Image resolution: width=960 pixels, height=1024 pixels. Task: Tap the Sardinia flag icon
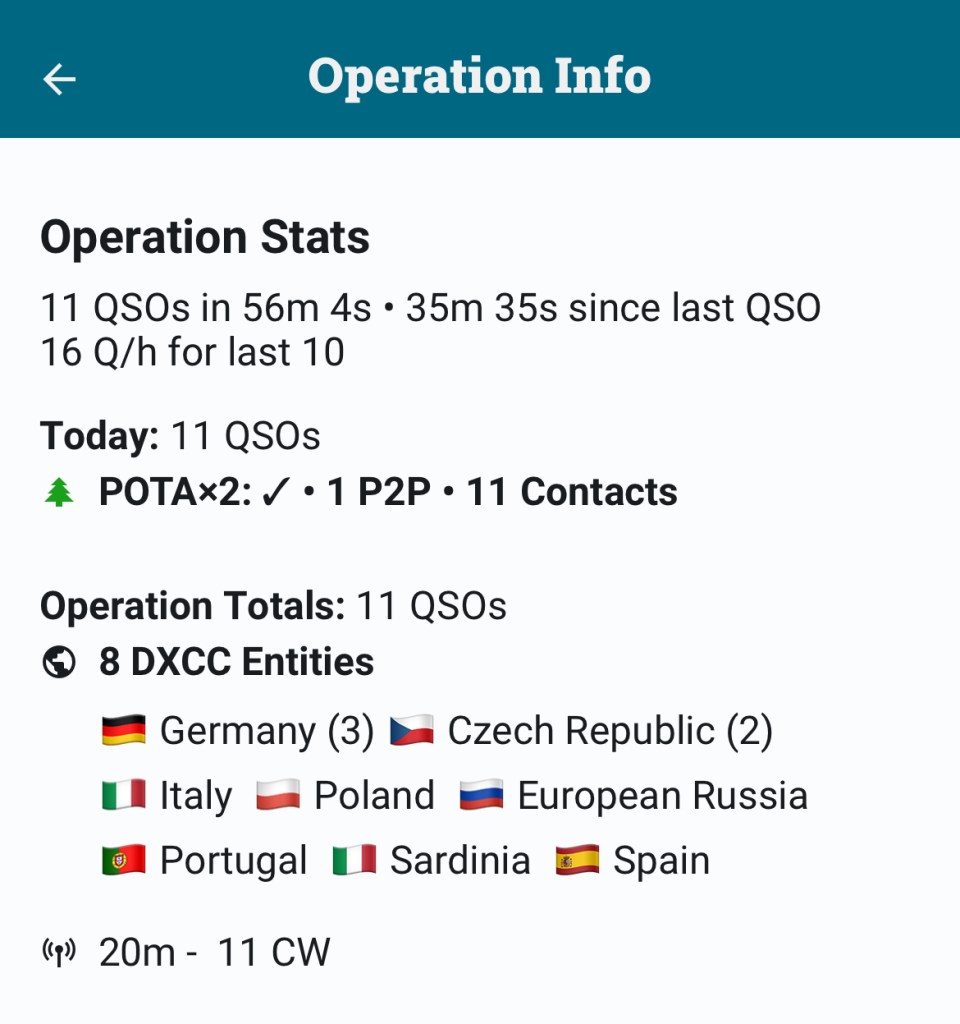click(x=354, y=861)
